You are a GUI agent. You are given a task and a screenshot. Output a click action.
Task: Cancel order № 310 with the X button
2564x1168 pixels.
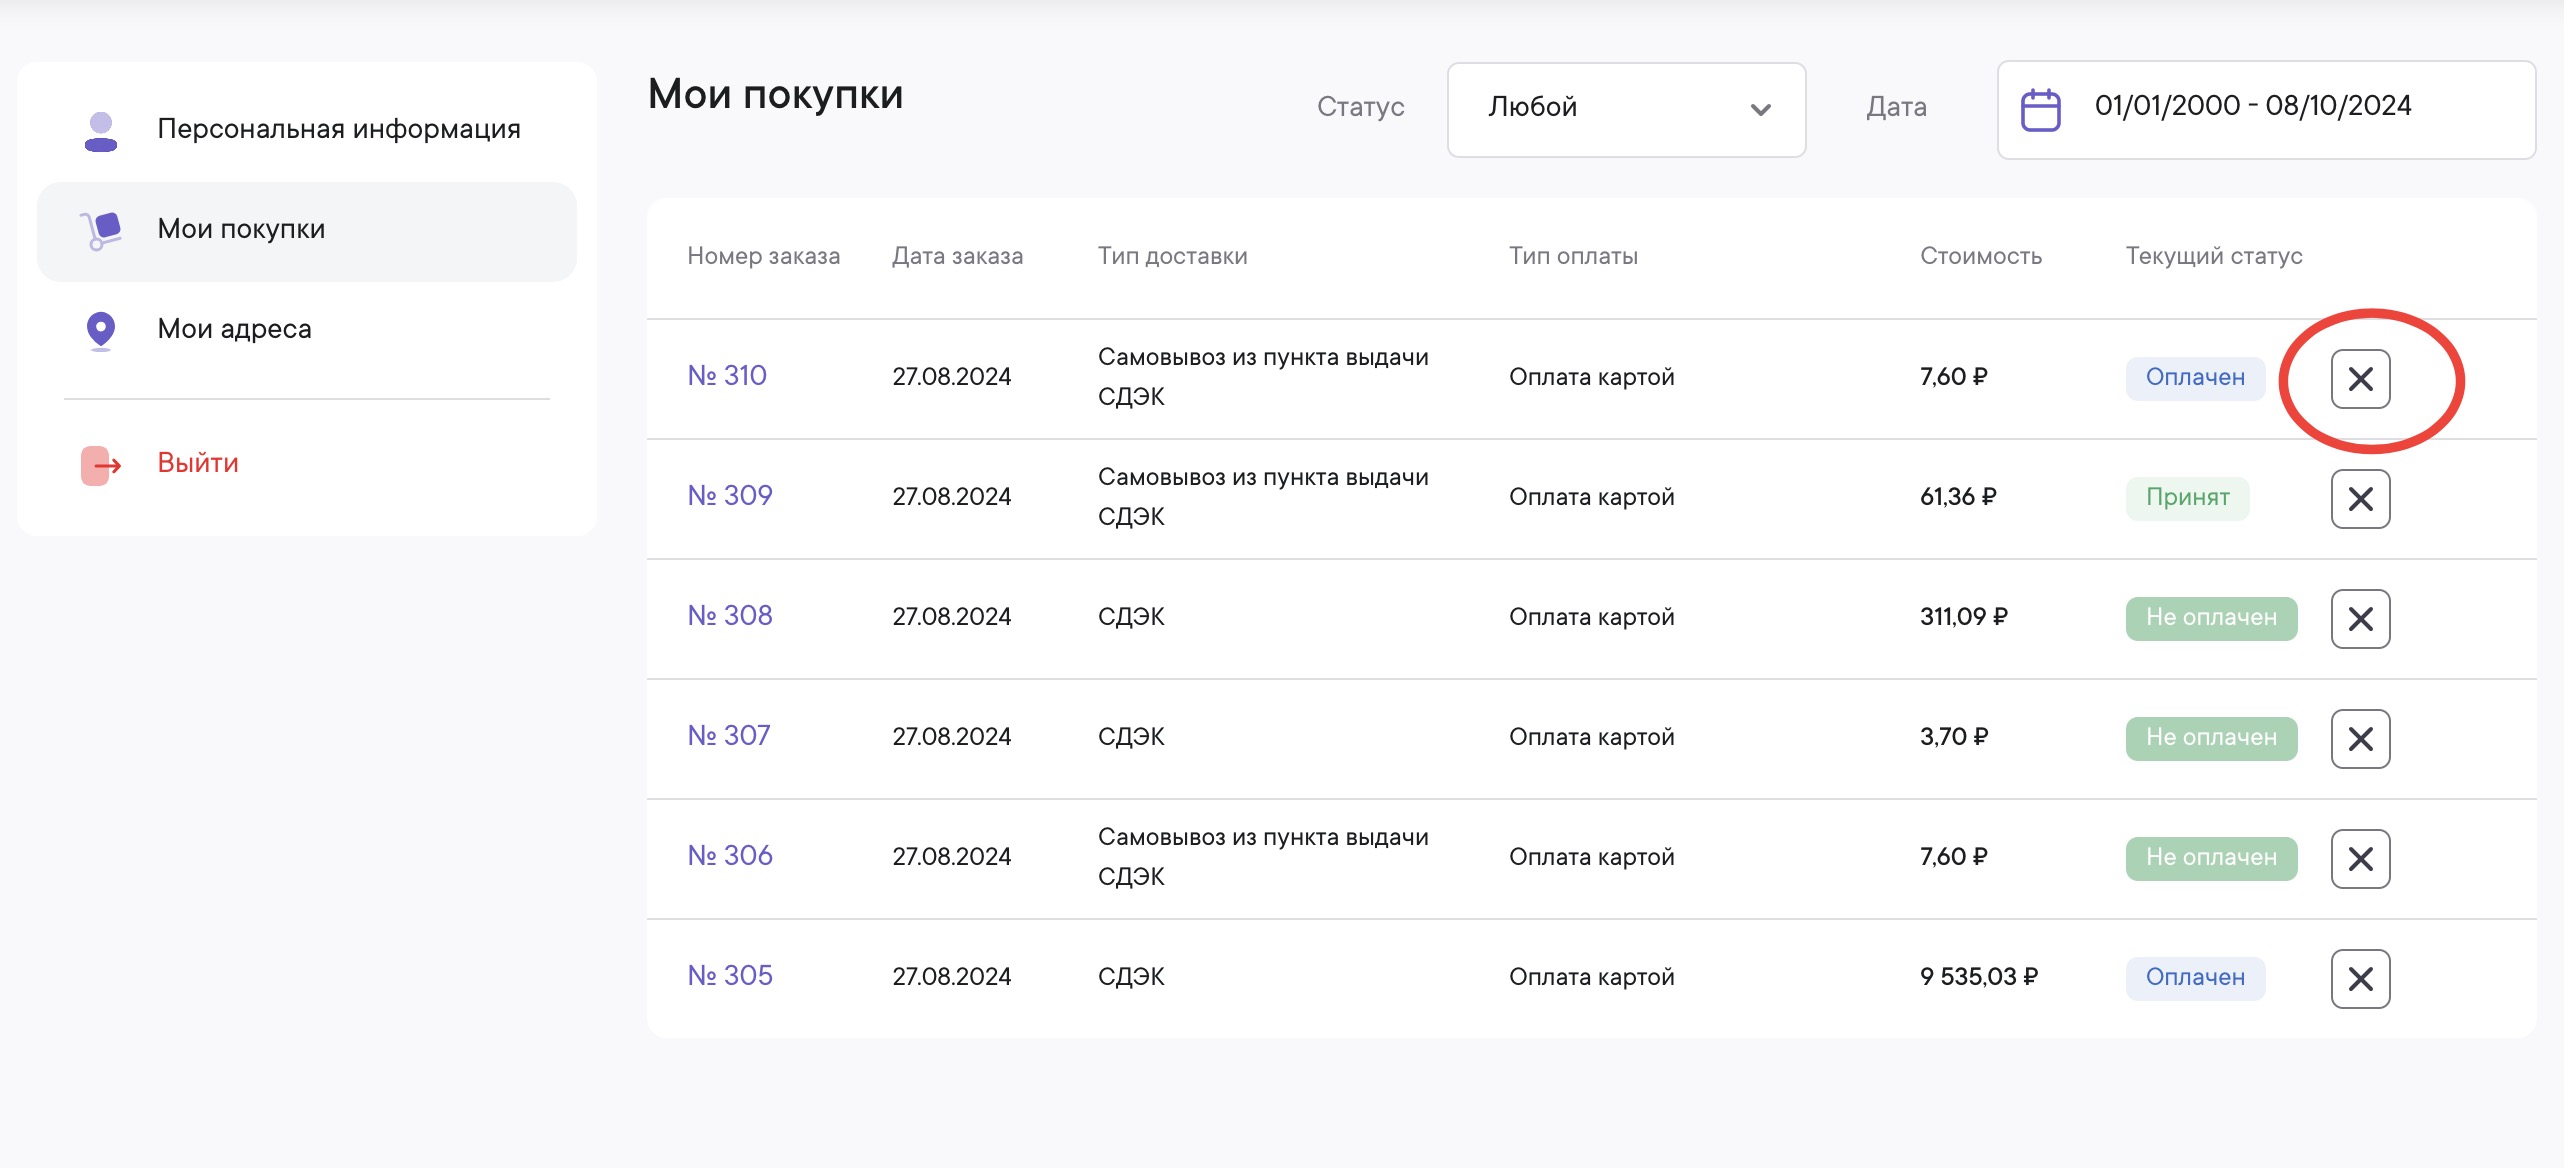tap(2360, 379)
